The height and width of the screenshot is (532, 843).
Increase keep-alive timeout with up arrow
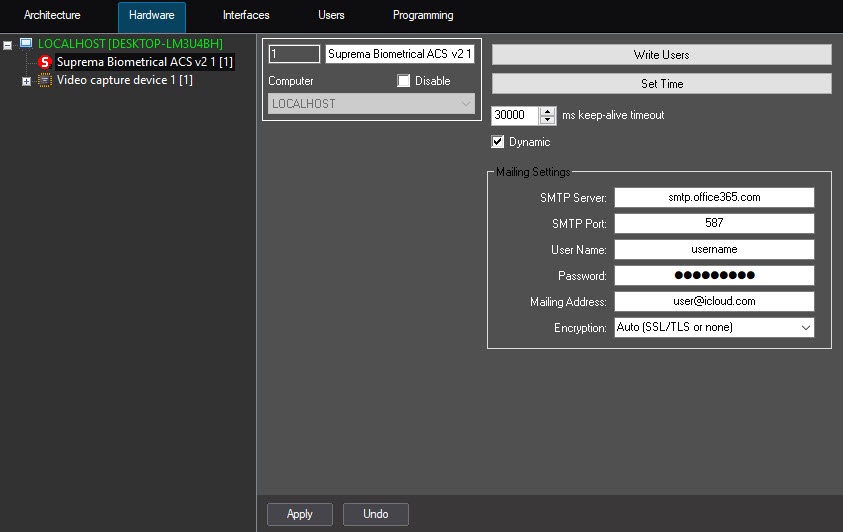547,111
